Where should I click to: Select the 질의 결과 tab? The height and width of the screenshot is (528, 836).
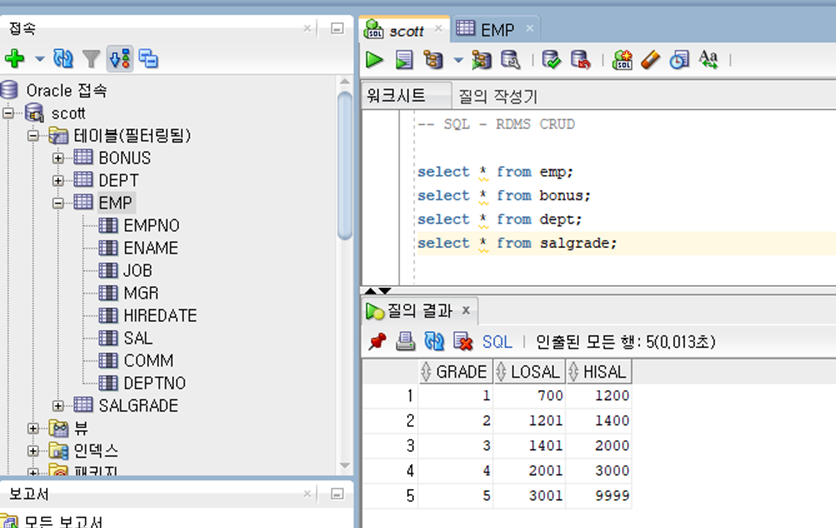click(x=420, y=310)
